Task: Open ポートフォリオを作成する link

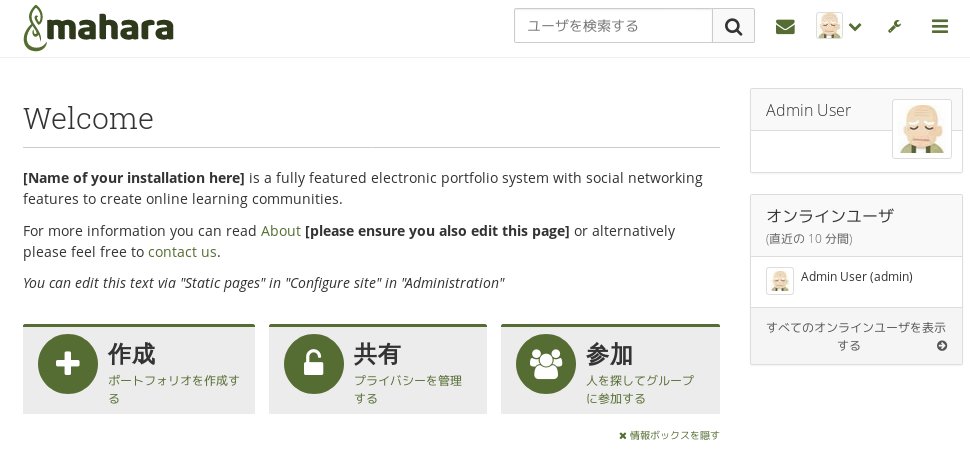Action: pos(173,389)
